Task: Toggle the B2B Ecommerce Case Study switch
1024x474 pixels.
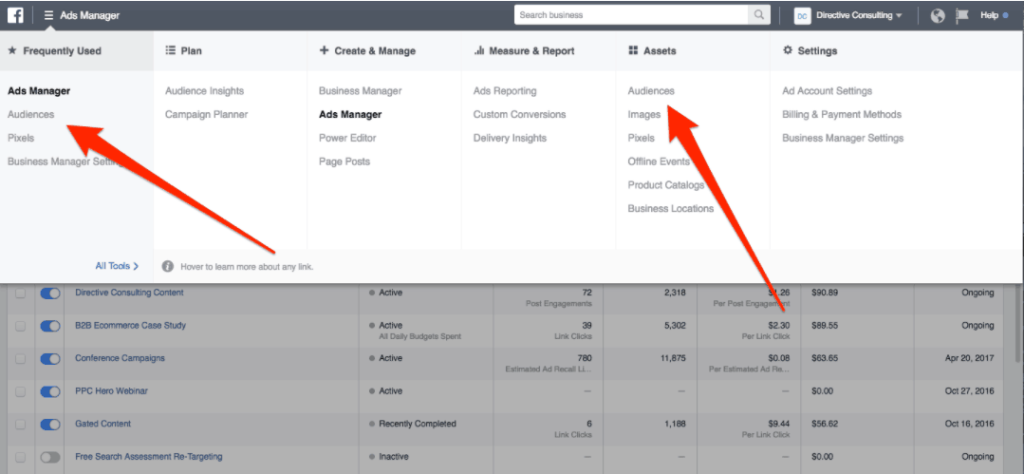Action: [50, 326]
